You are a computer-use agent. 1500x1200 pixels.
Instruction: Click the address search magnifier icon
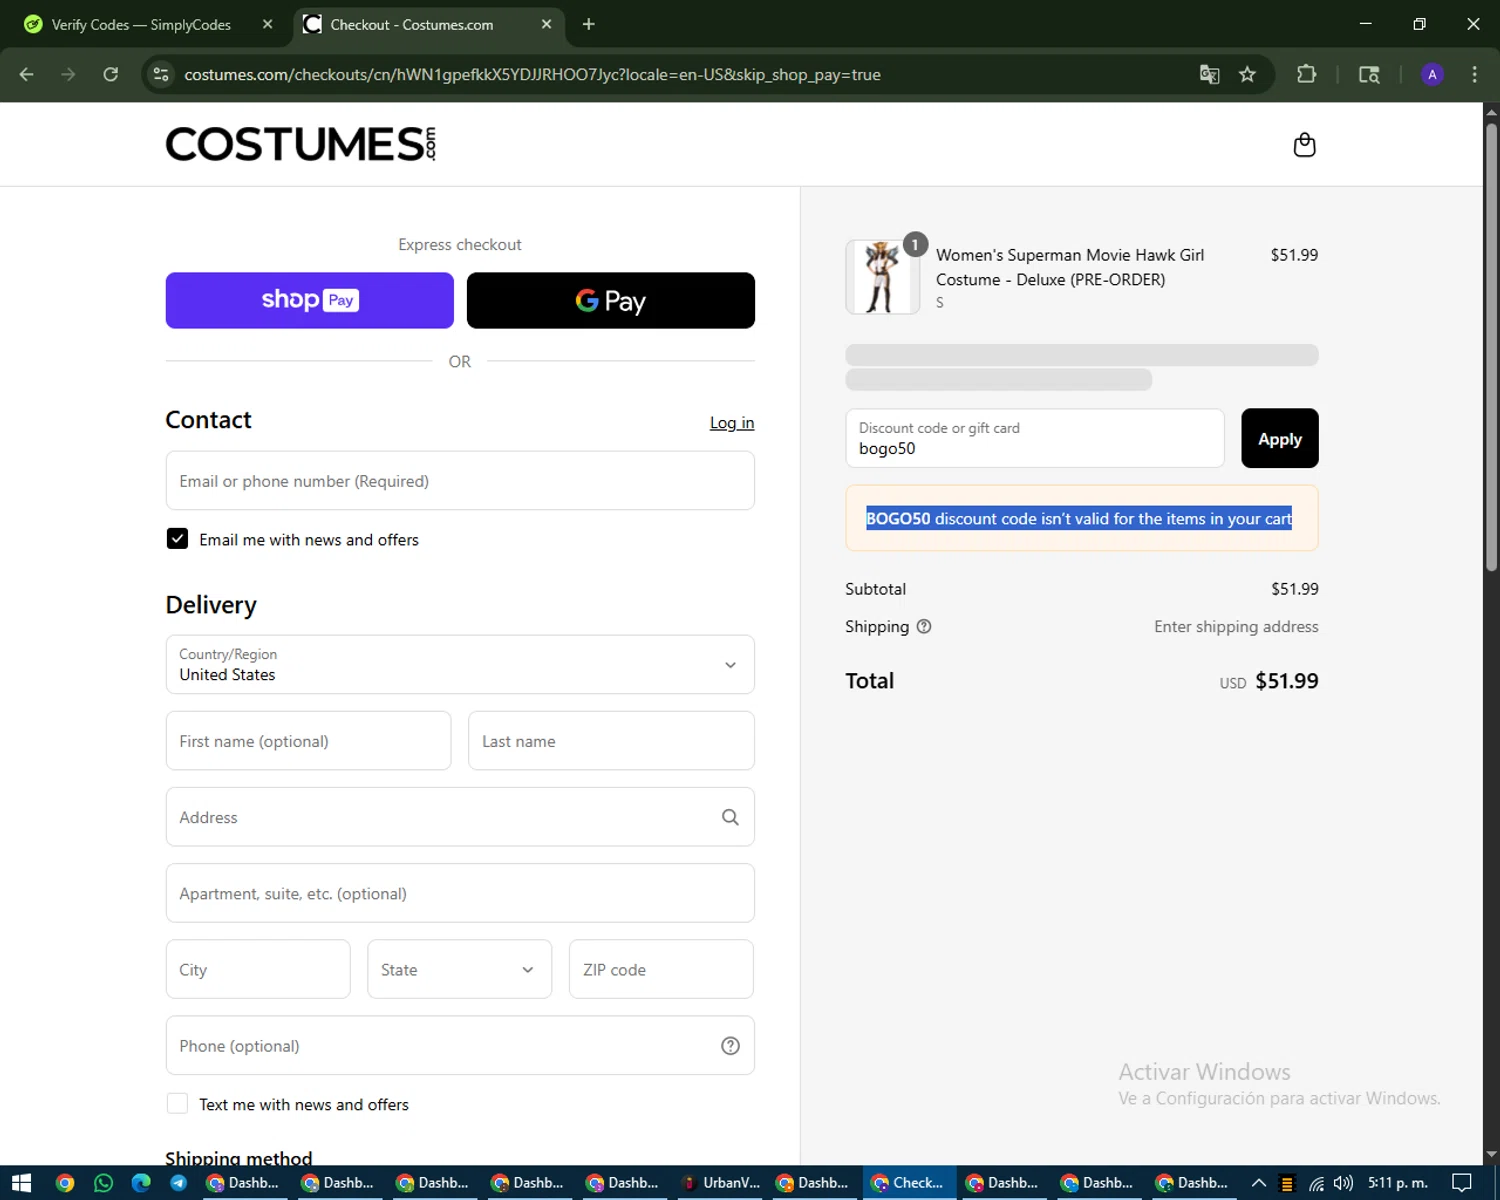tap(730, 817)
